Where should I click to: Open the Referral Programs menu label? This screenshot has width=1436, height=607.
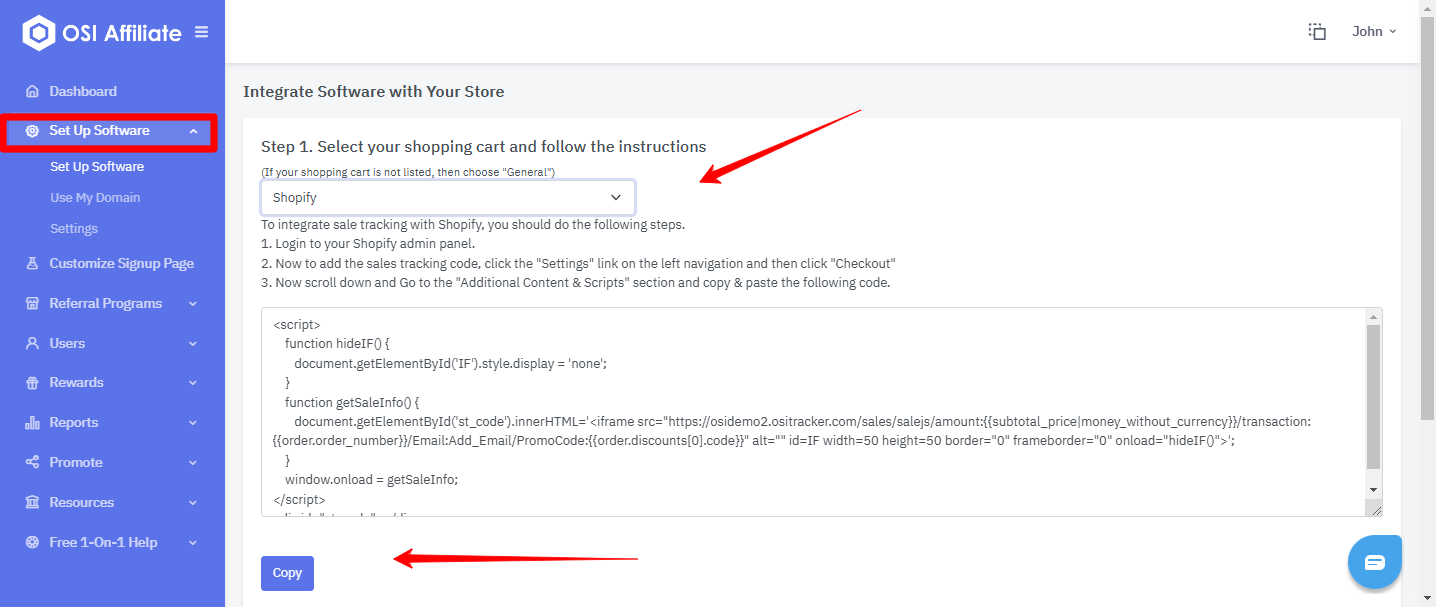pyautogui.click(x=105, y=303)
